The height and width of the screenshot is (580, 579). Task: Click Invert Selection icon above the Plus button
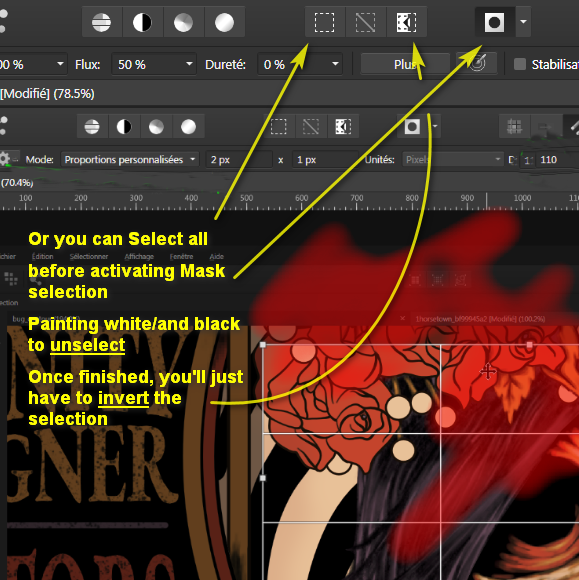[x=406, y=22]
